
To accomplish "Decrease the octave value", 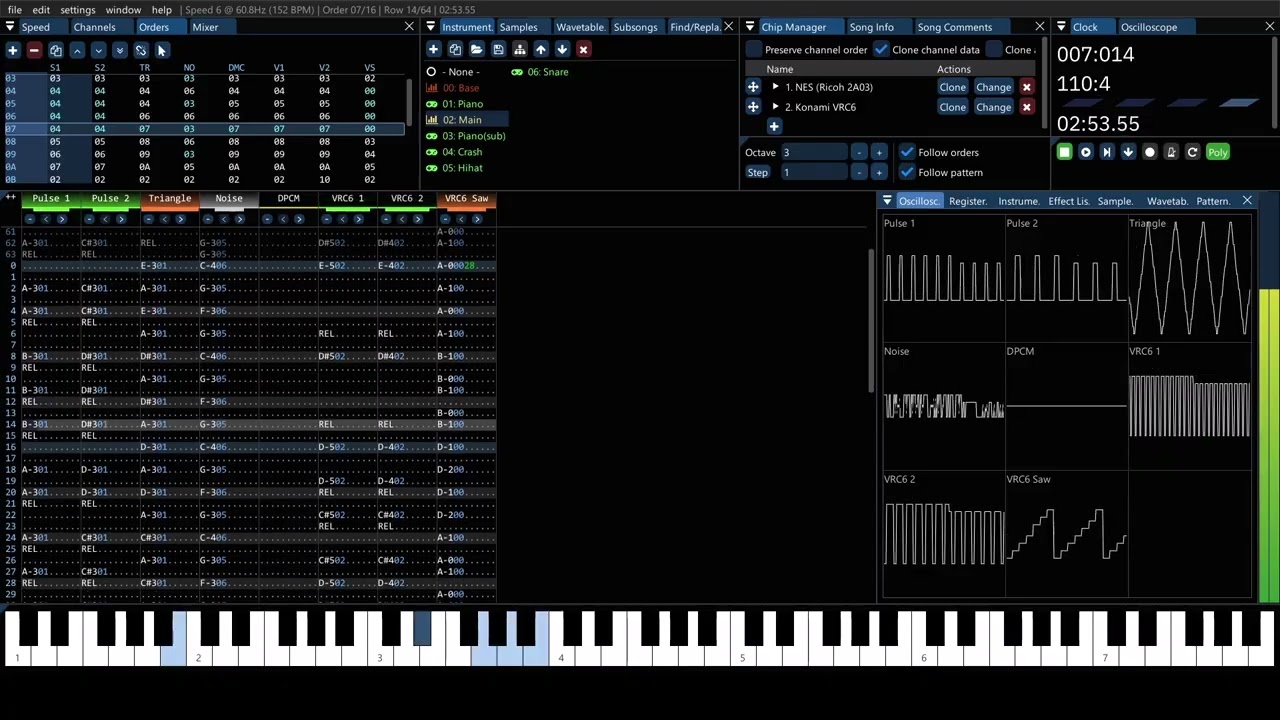I will click(859, 152).
